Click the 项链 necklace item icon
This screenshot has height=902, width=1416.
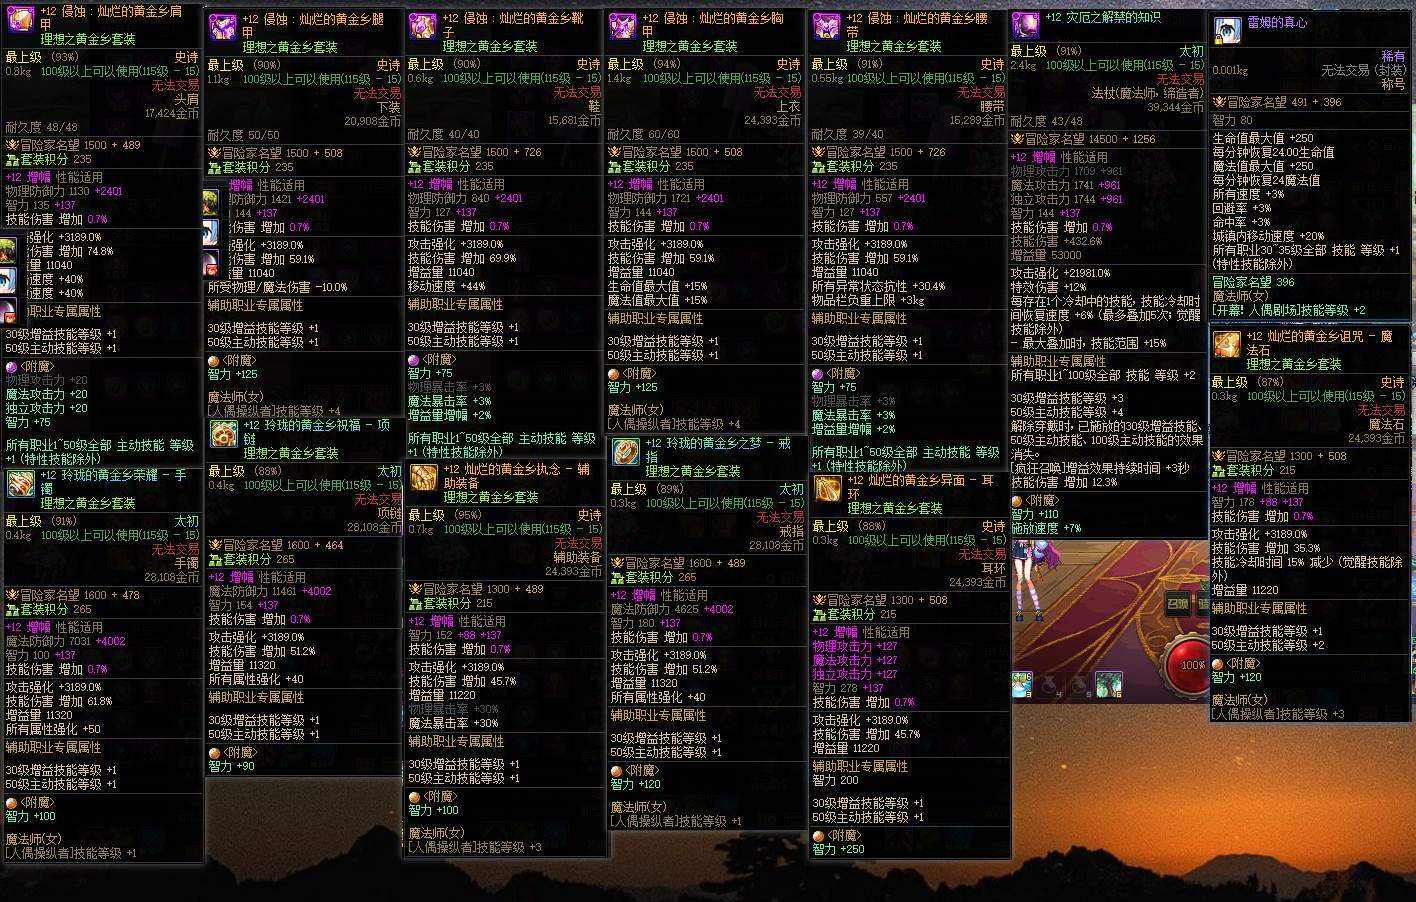223,433
